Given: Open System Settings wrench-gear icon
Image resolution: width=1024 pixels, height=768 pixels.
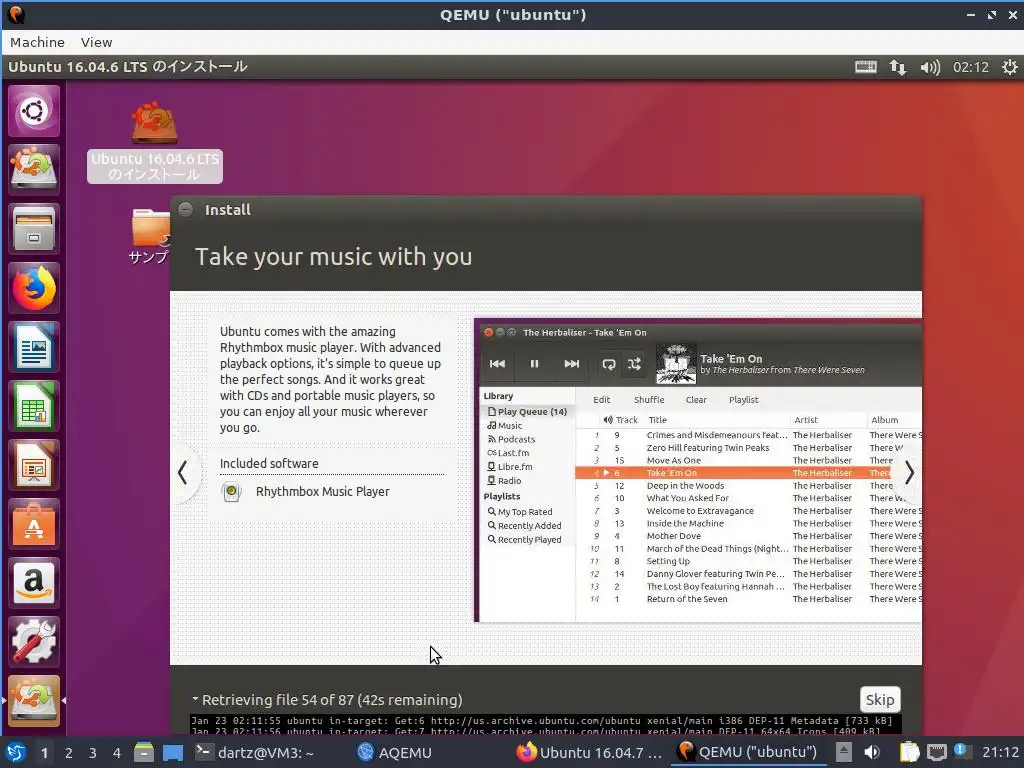Looking at the screenshot, I should pyautogui.click(x=34, y=642).
